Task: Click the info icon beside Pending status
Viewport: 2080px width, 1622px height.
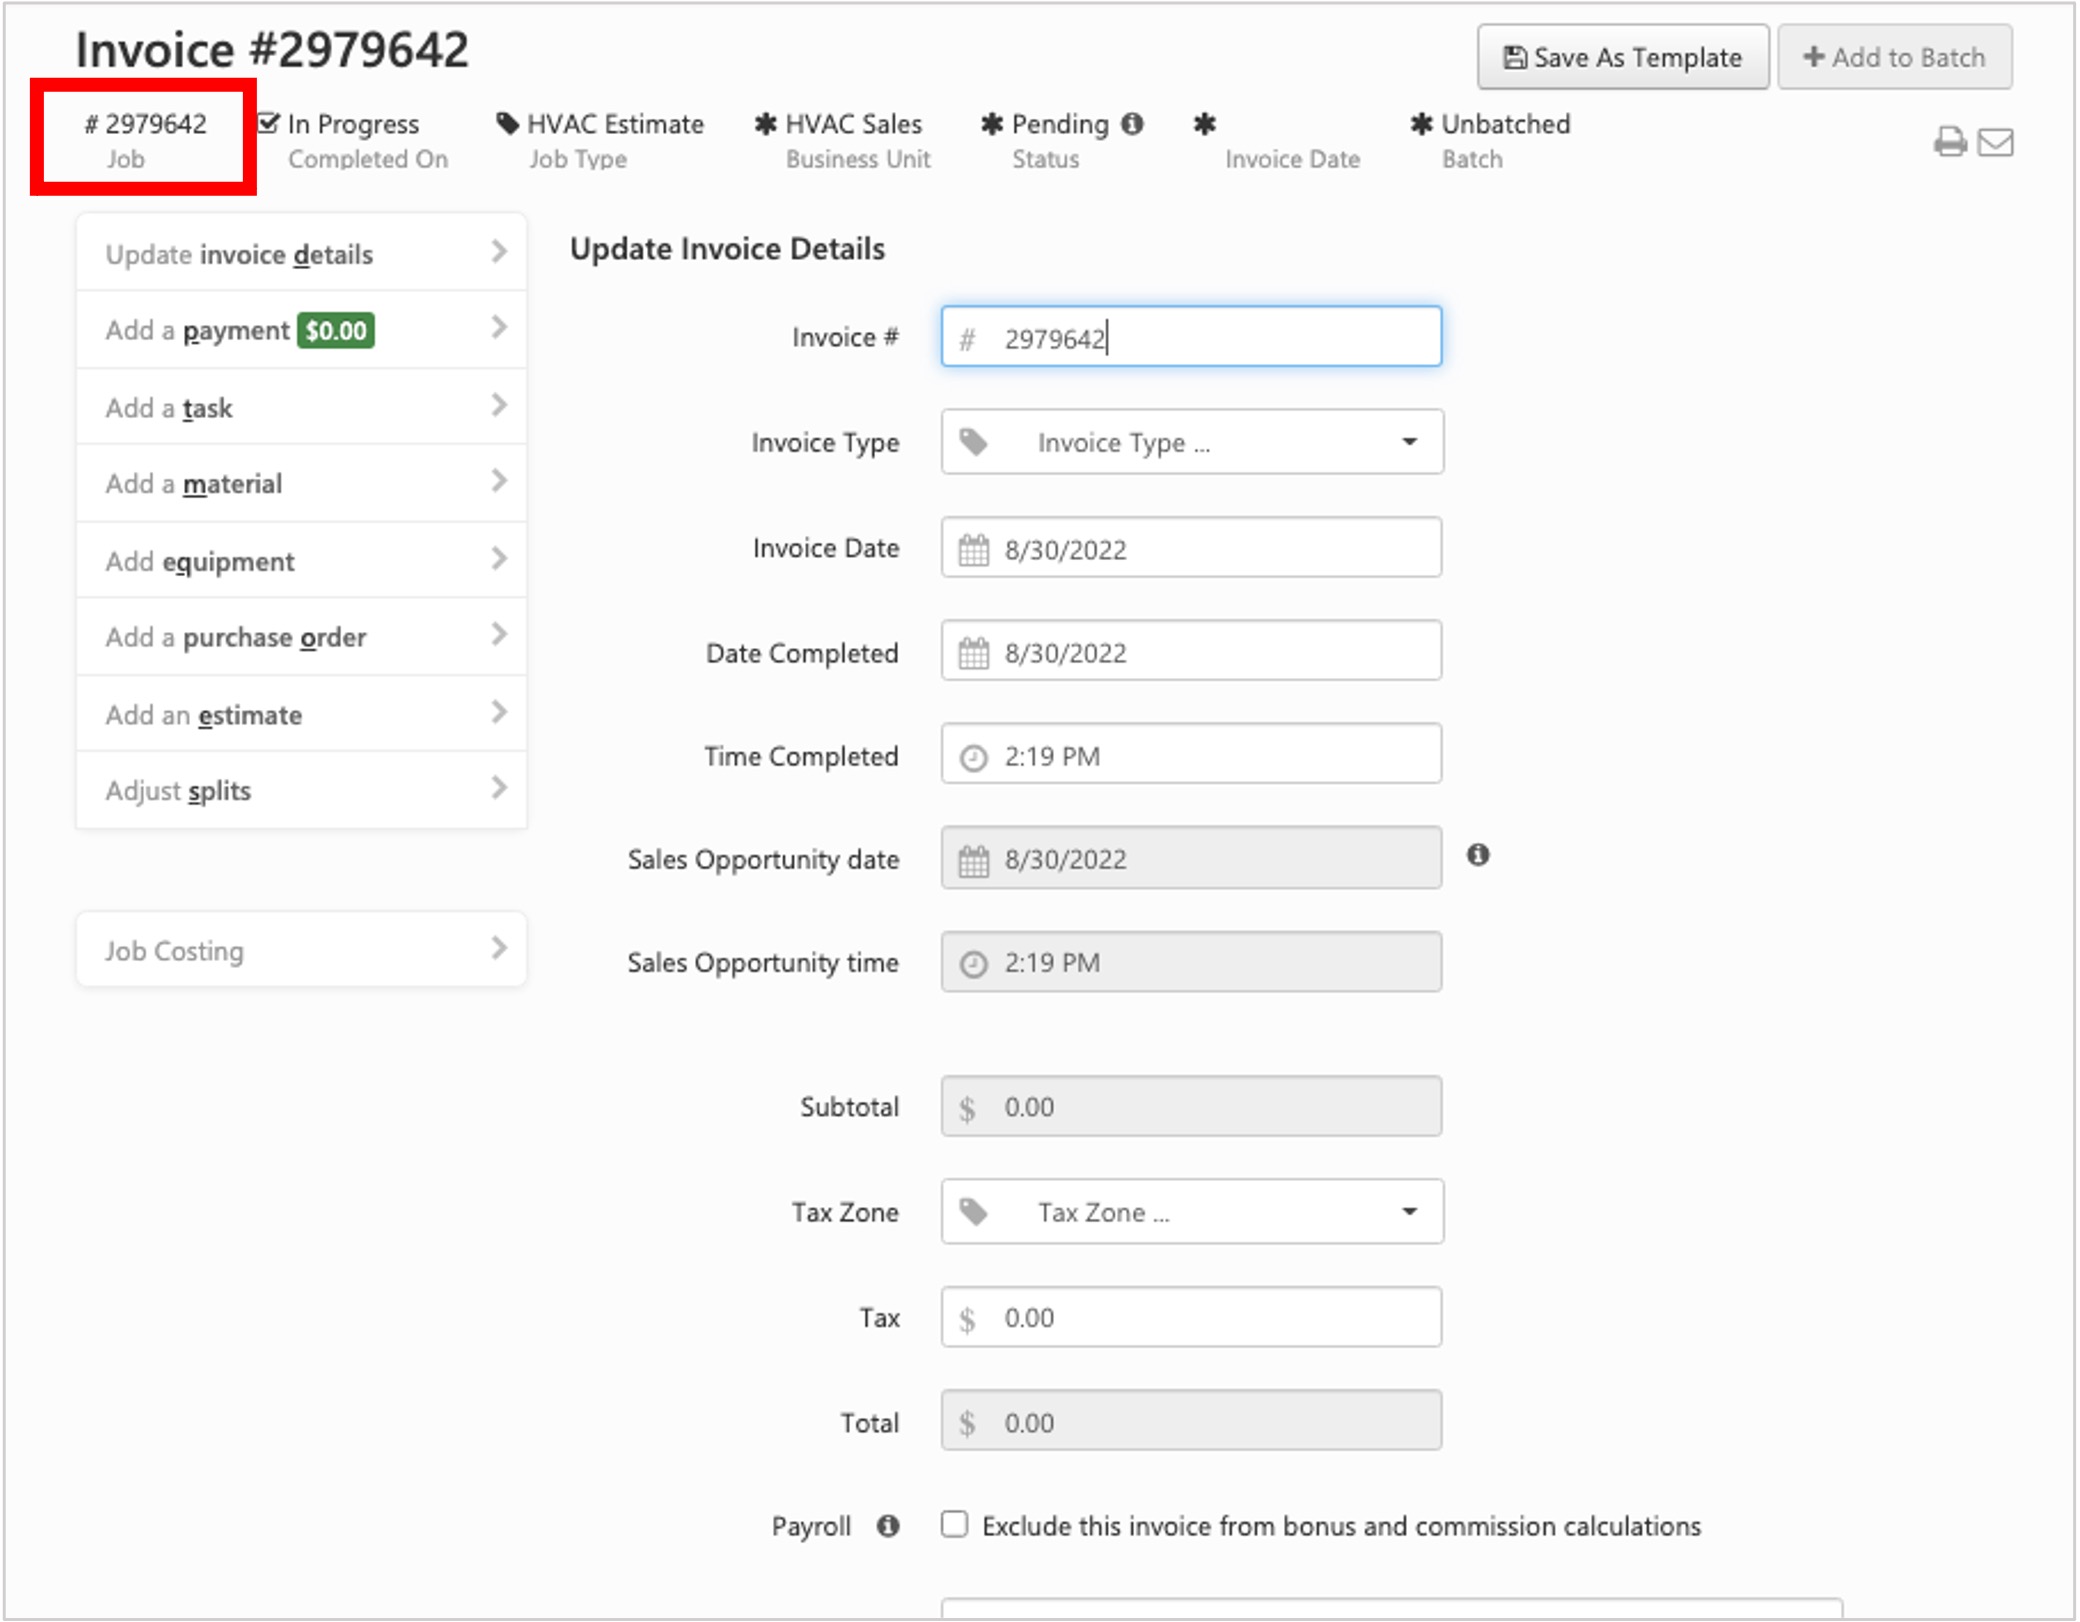Action: click(1132, 123)
